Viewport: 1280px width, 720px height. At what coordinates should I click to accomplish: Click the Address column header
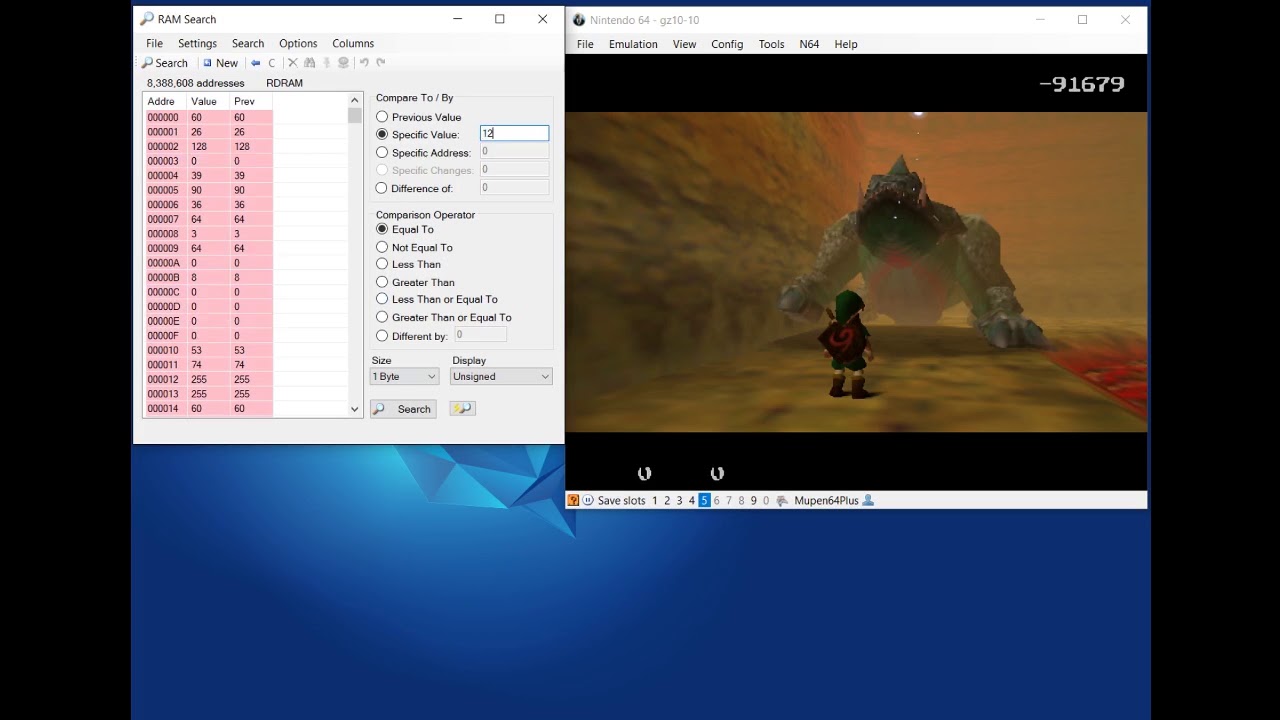pyautogui.click(x=164, y=102)
